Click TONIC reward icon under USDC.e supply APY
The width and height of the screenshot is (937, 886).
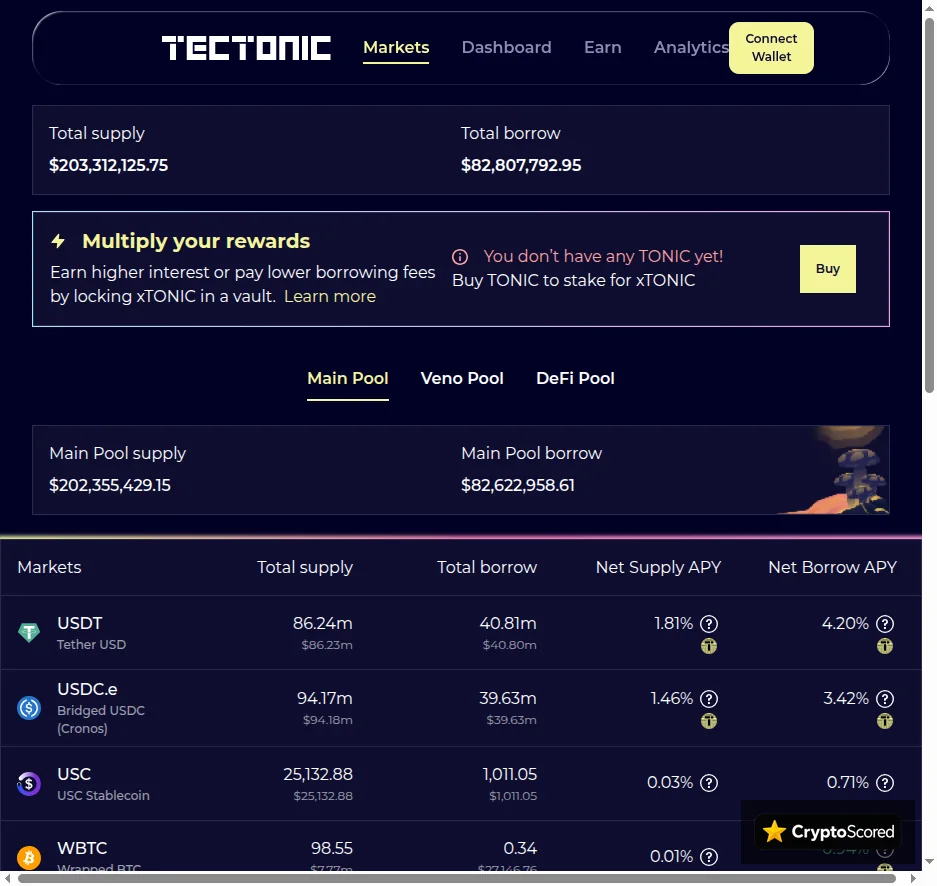click(709, 721)
